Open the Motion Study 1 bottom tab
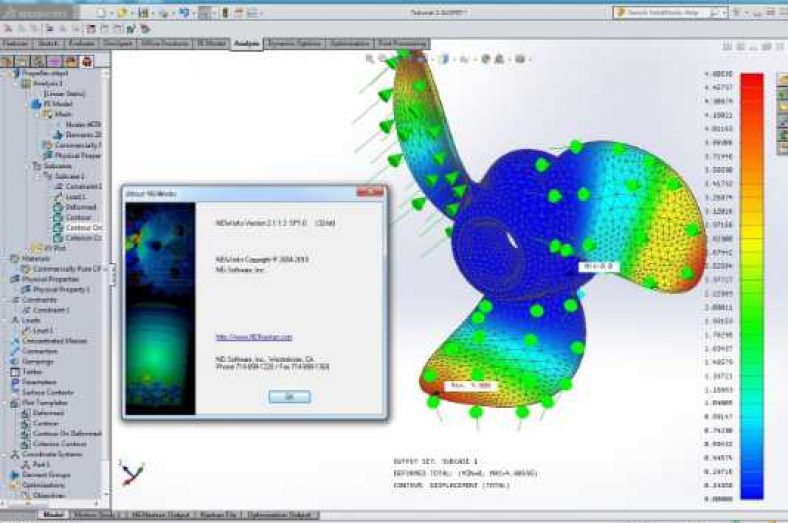This screenshot has height=523, width=788. pyautogui.click(x=97, y=515)
